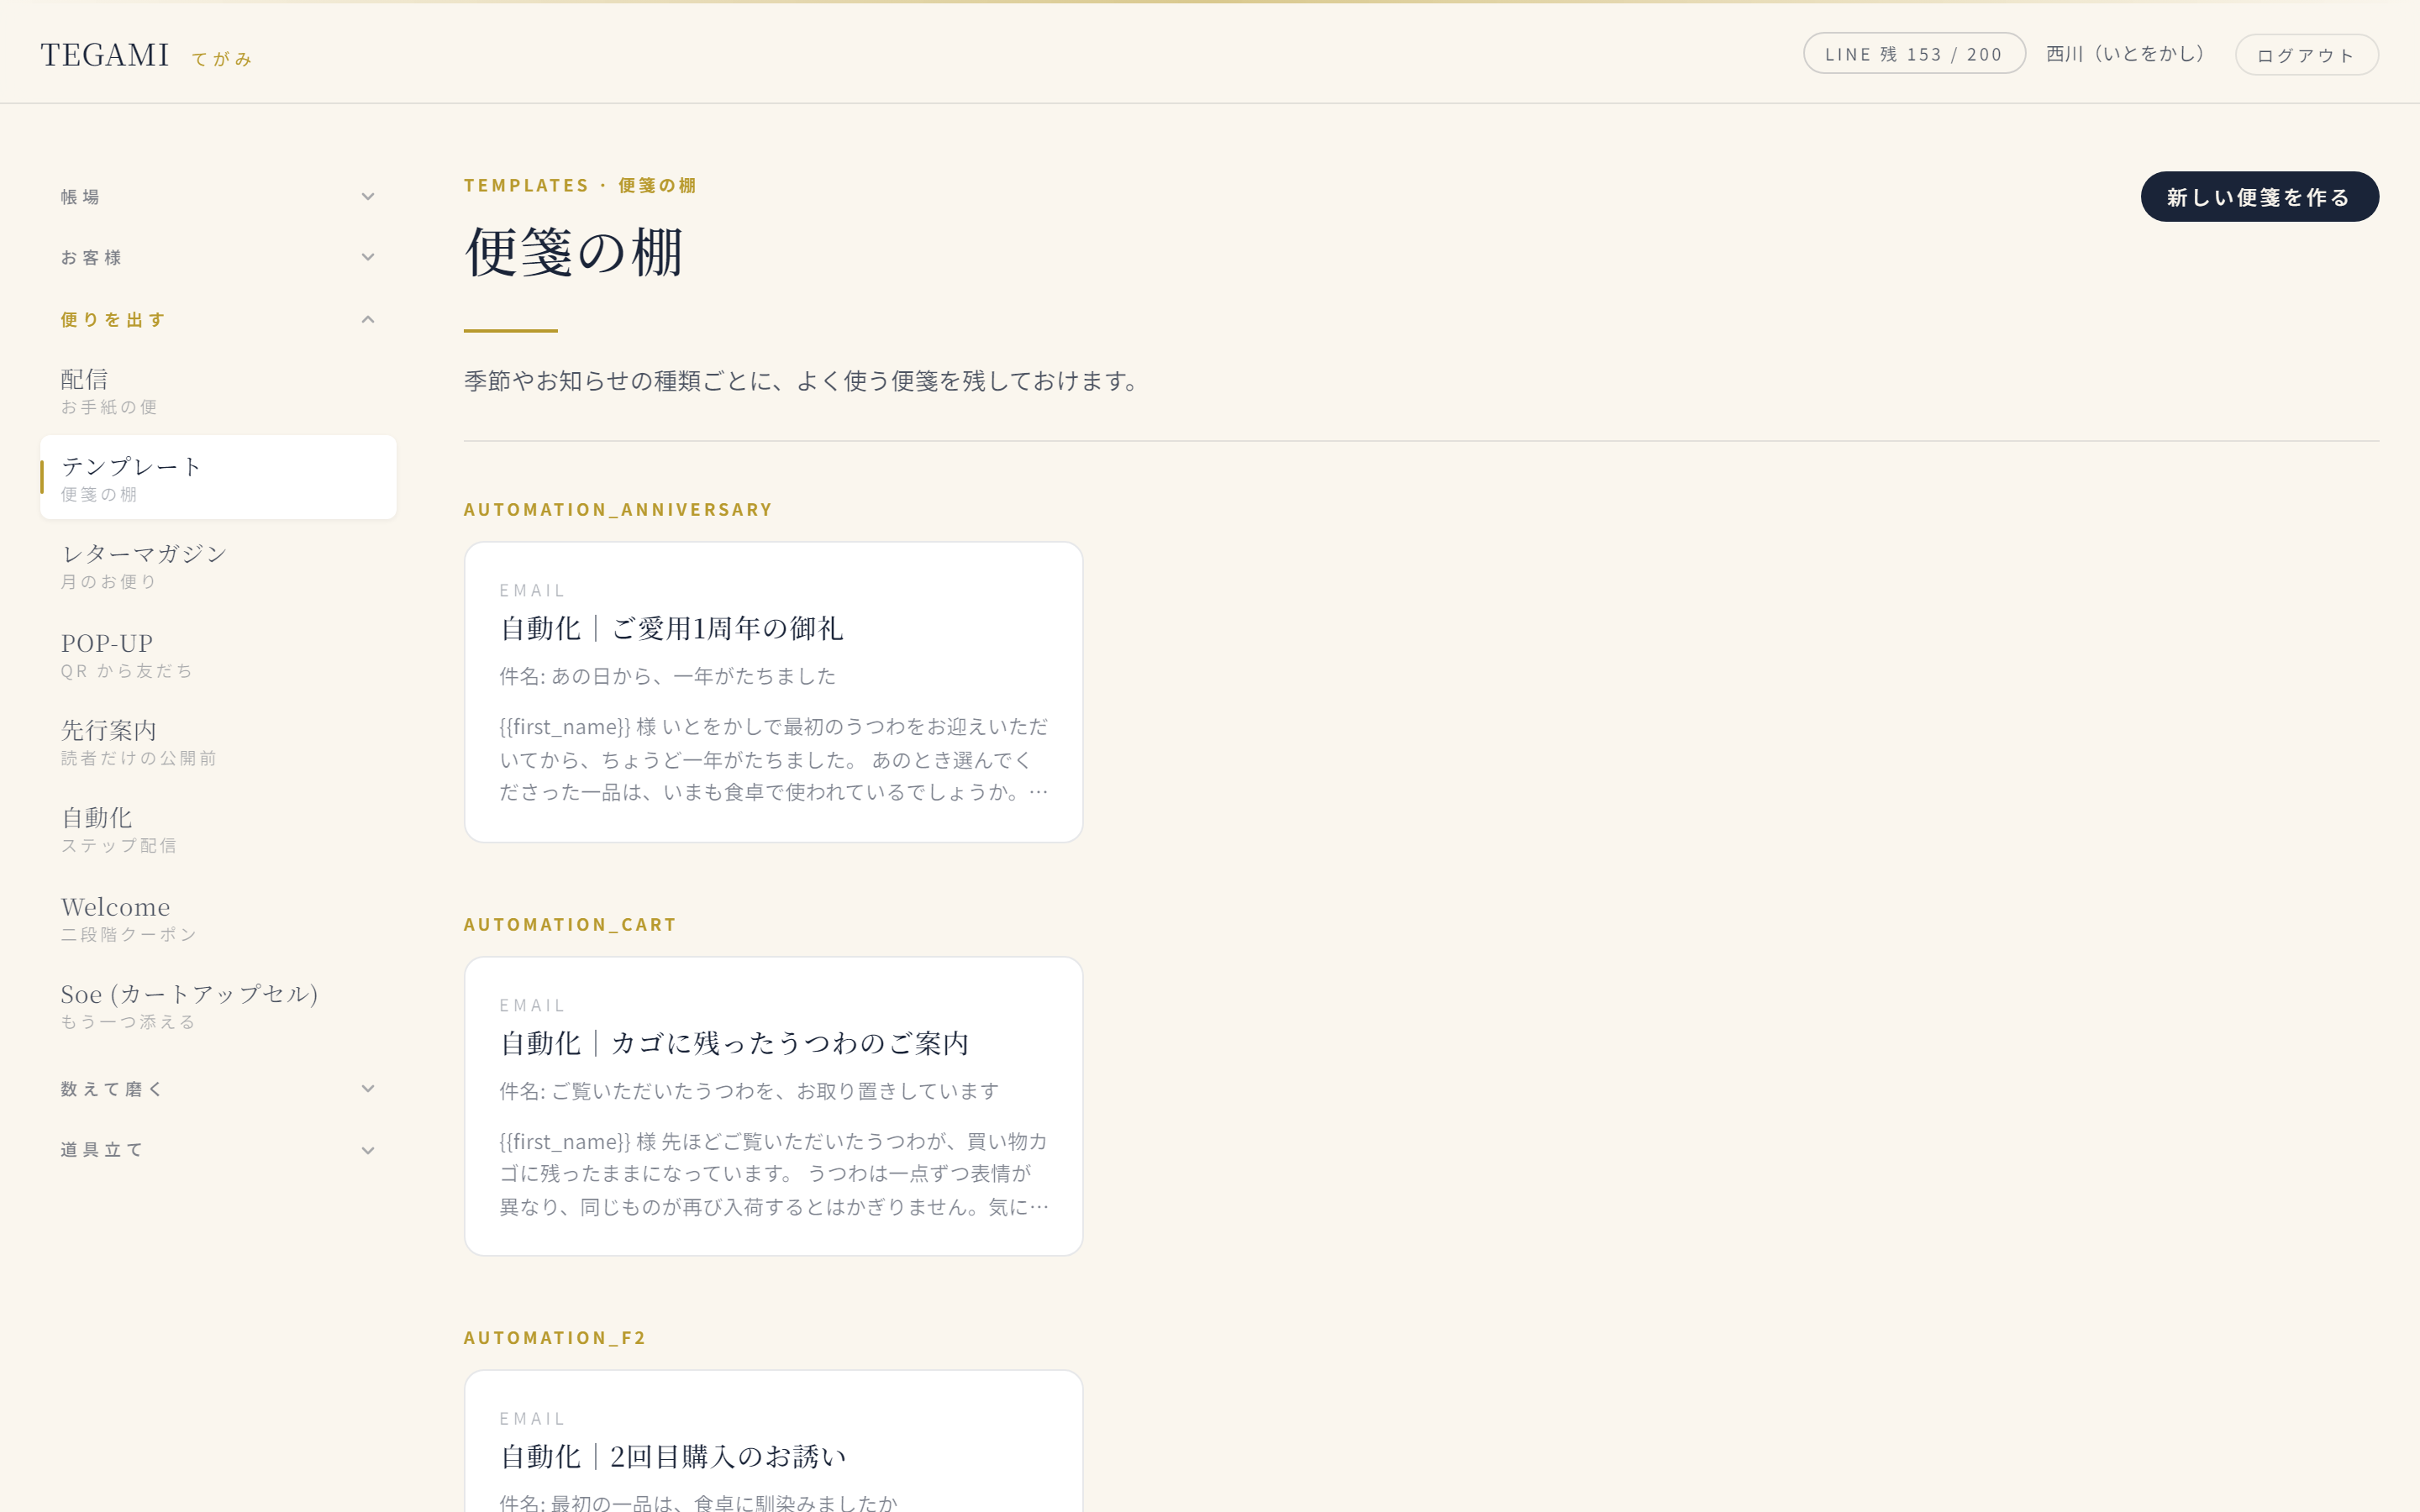Click 数えて磨く section label

tap(112, 1089)
